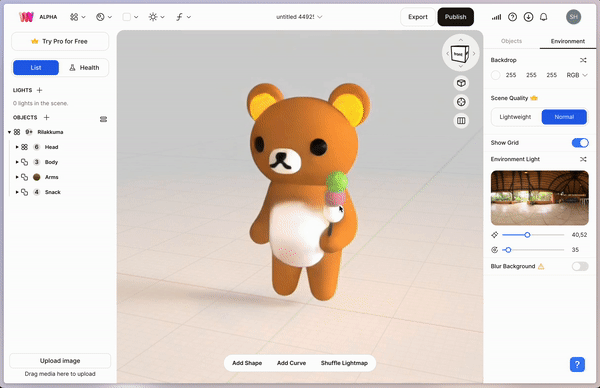Collapse the Rilakkuma group
The image size is (600, 388).
coord(9,132)
